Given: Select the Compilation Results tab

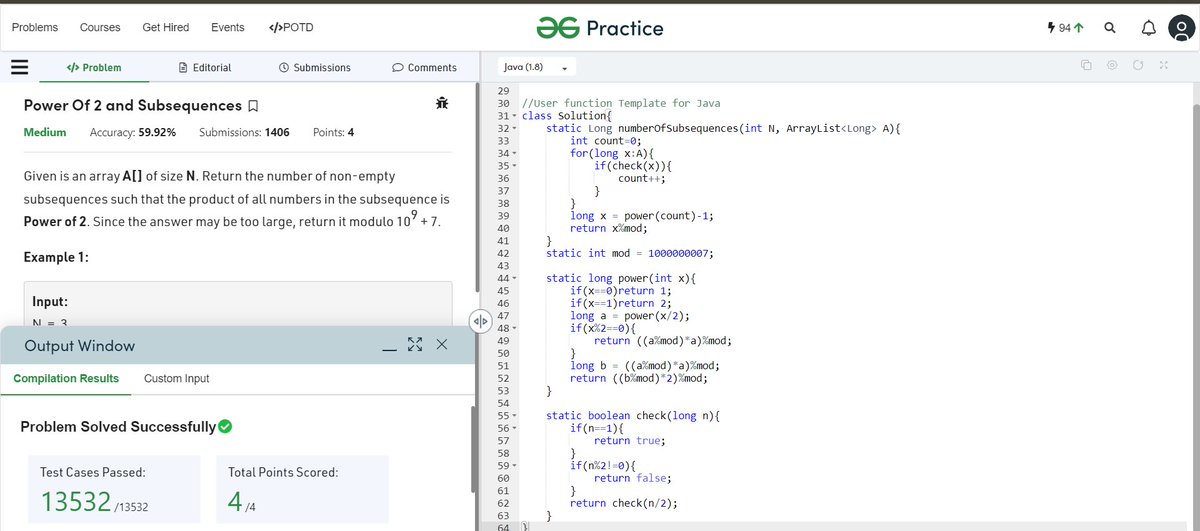Looking at the screenshot, I should (x=66, y=379).
